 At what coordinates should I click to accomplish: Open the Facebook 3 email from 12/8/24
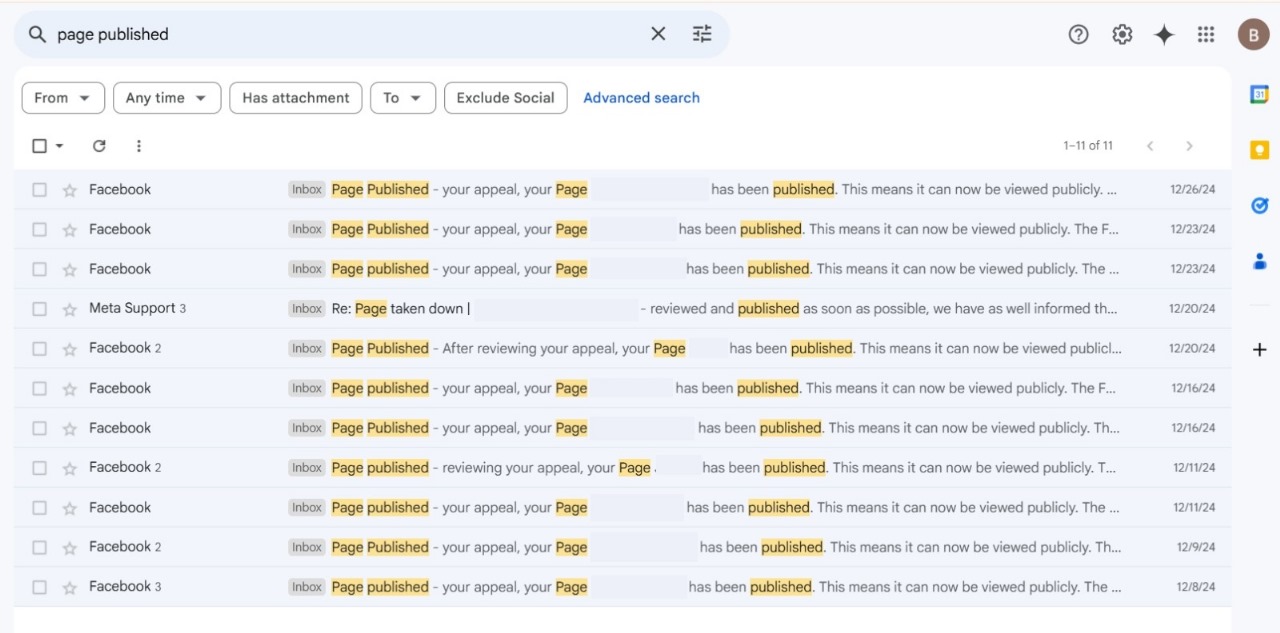(x=623, y=587)
